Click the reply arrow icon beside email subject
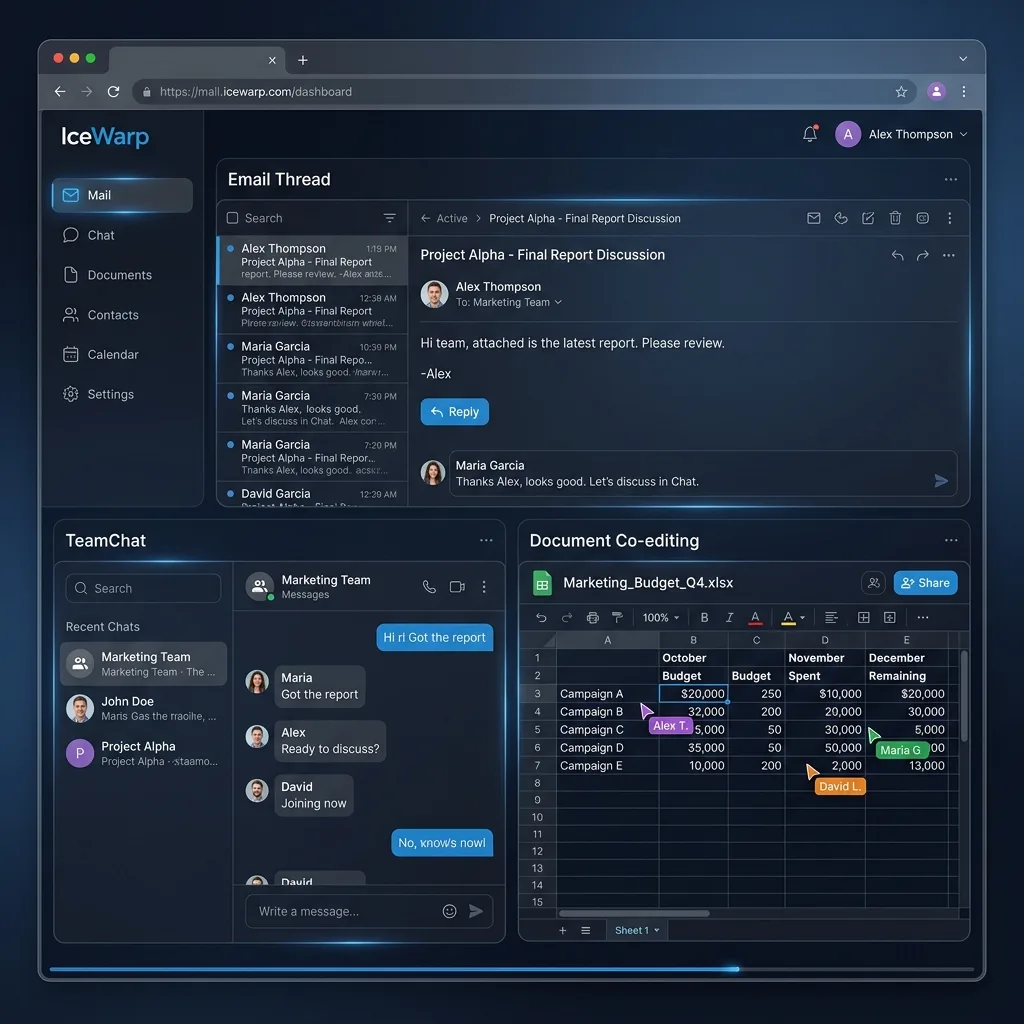1024x1024 pixels. tap(897, 255)
